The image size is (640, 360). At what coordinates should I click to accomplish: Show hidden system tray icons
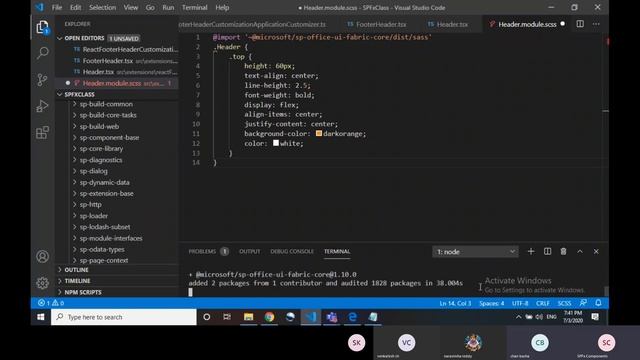click(x=518, y=317)
